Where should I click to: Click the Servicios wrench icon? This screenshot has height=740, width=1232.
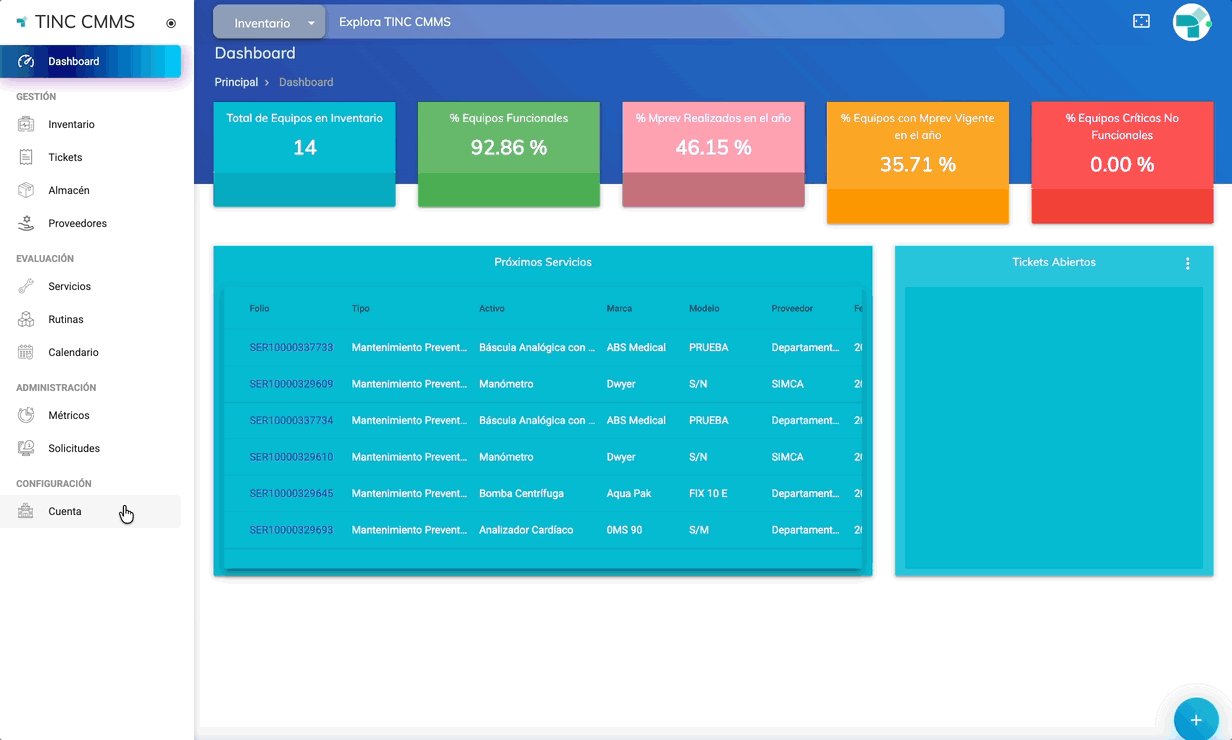(27, 287)
